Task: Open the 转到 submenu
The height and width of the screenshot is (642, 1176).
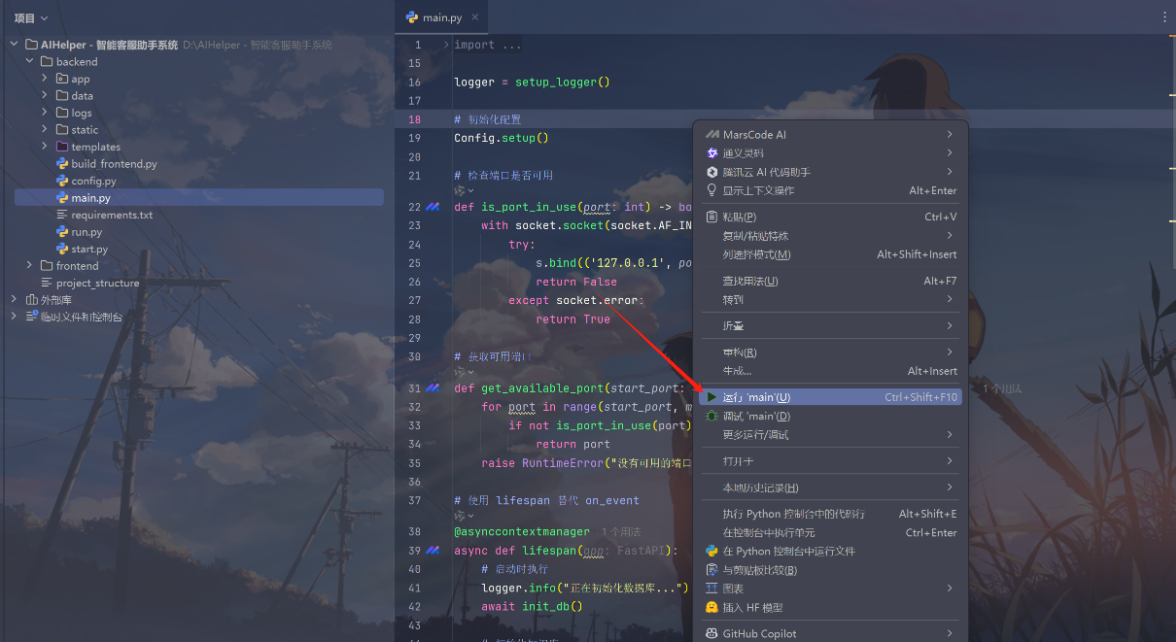Action: 831,299
